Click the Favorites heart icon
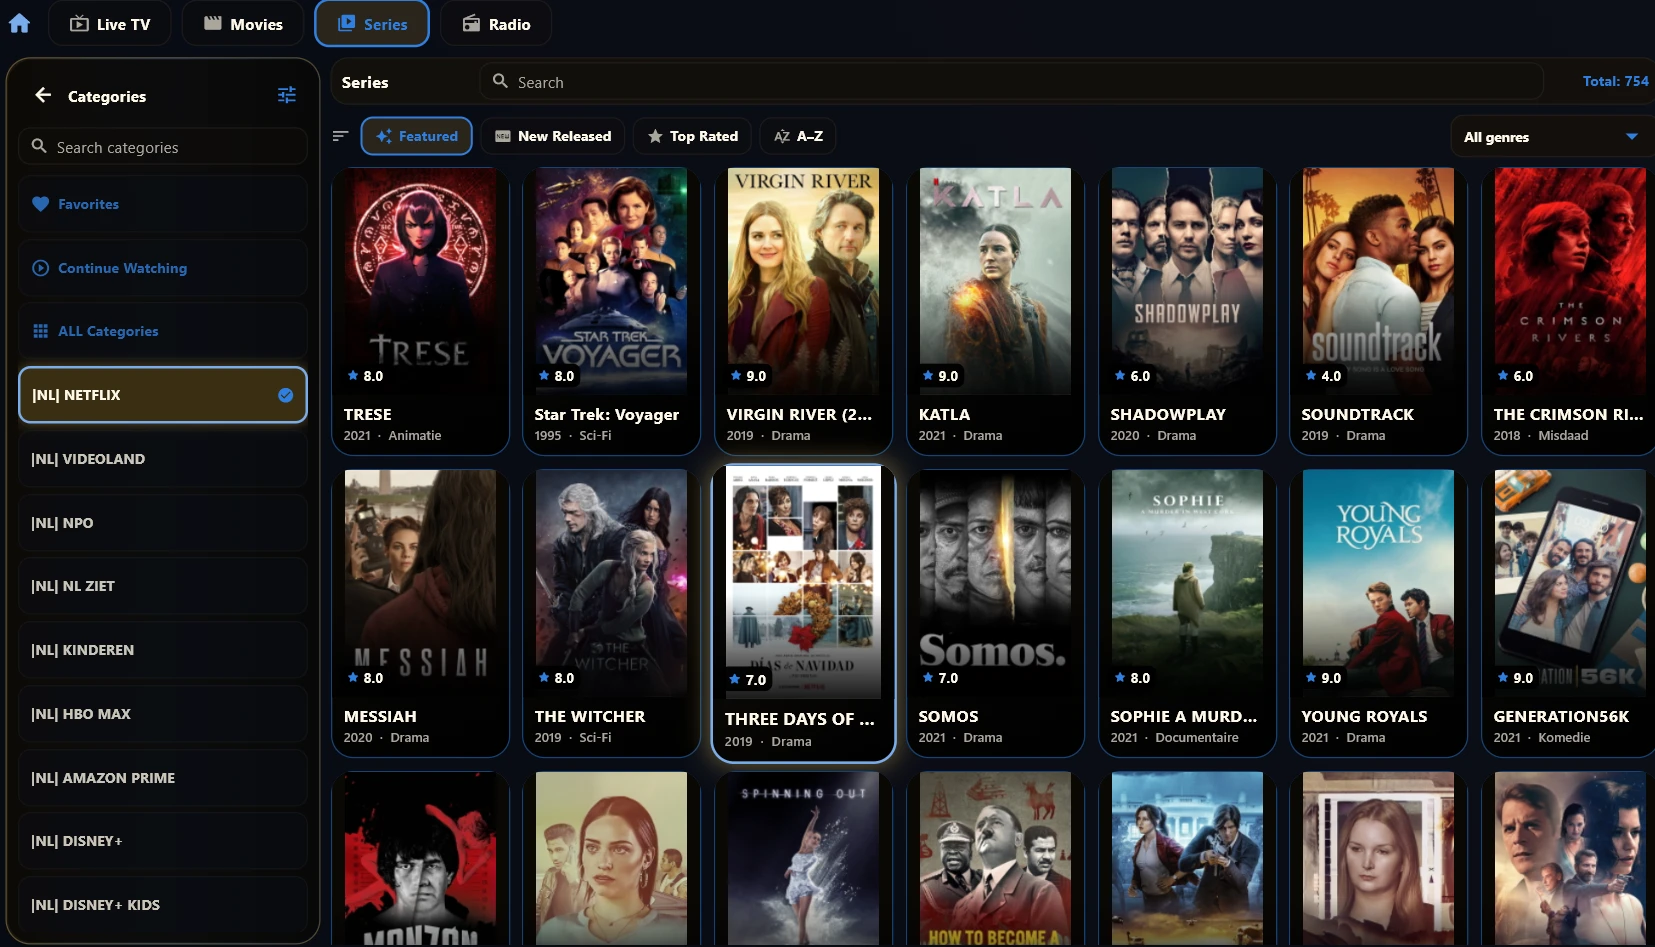 tap(40, 204)
